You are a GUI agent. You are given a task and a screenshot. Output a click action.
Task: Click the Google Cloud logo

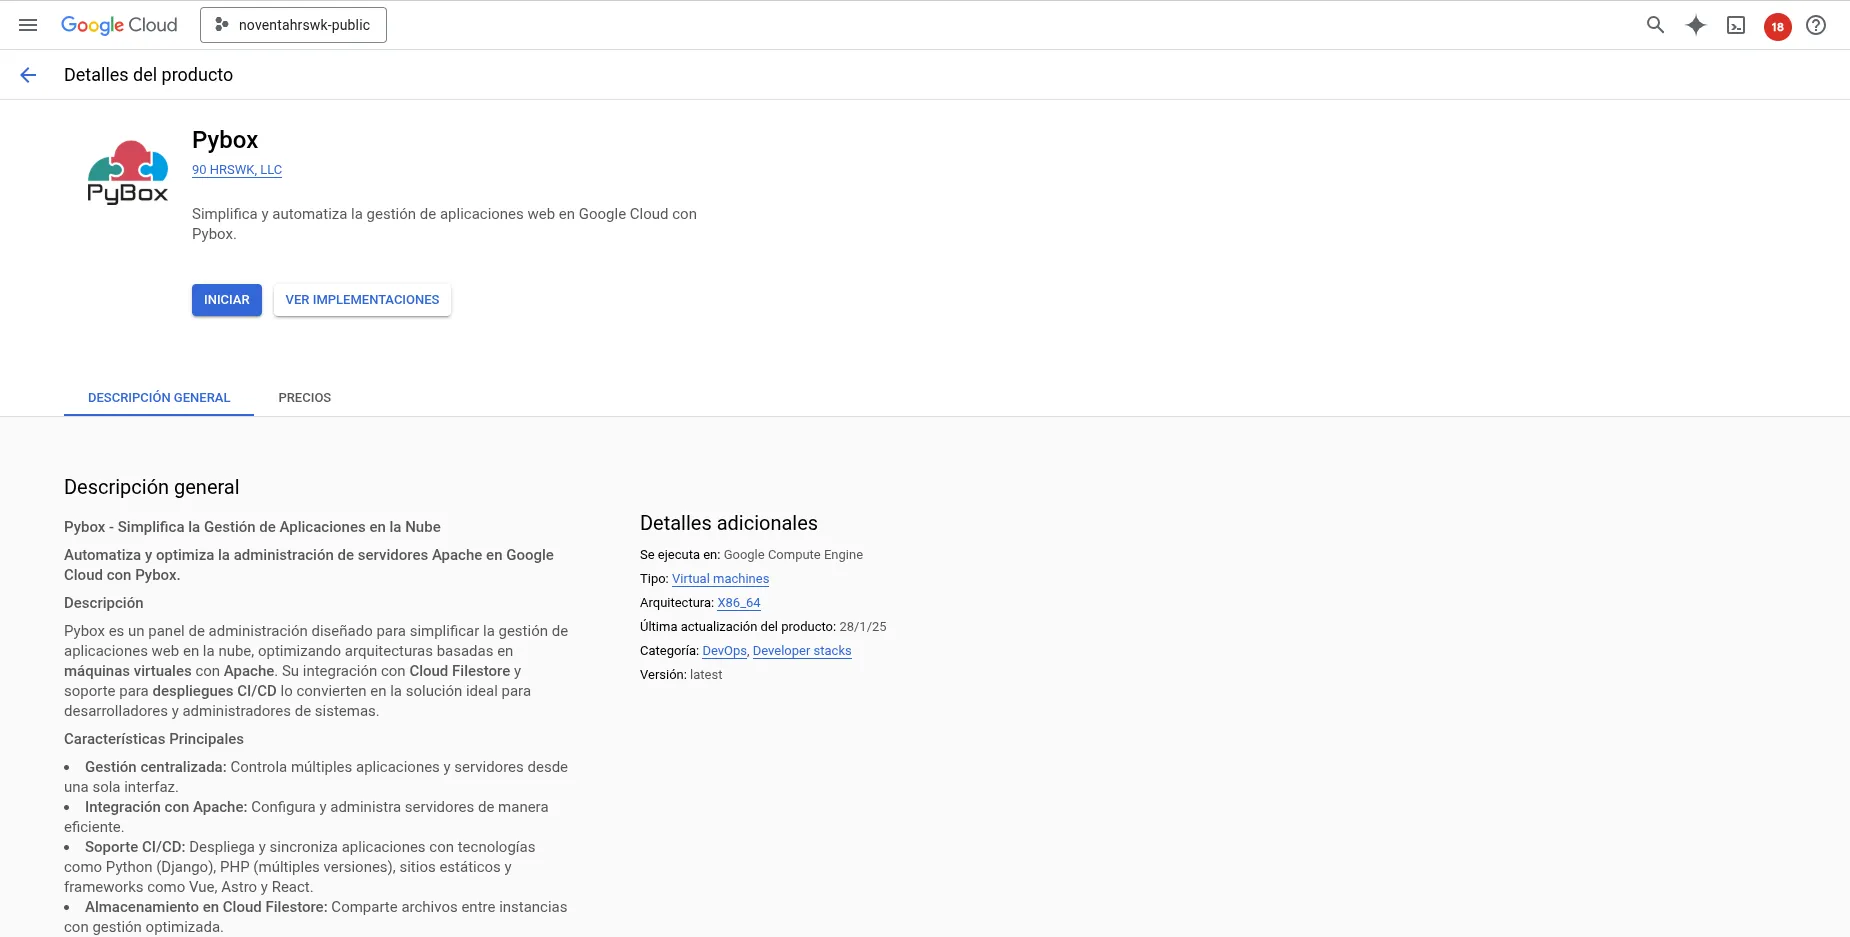pyautogui.click(x=119, y=25)
